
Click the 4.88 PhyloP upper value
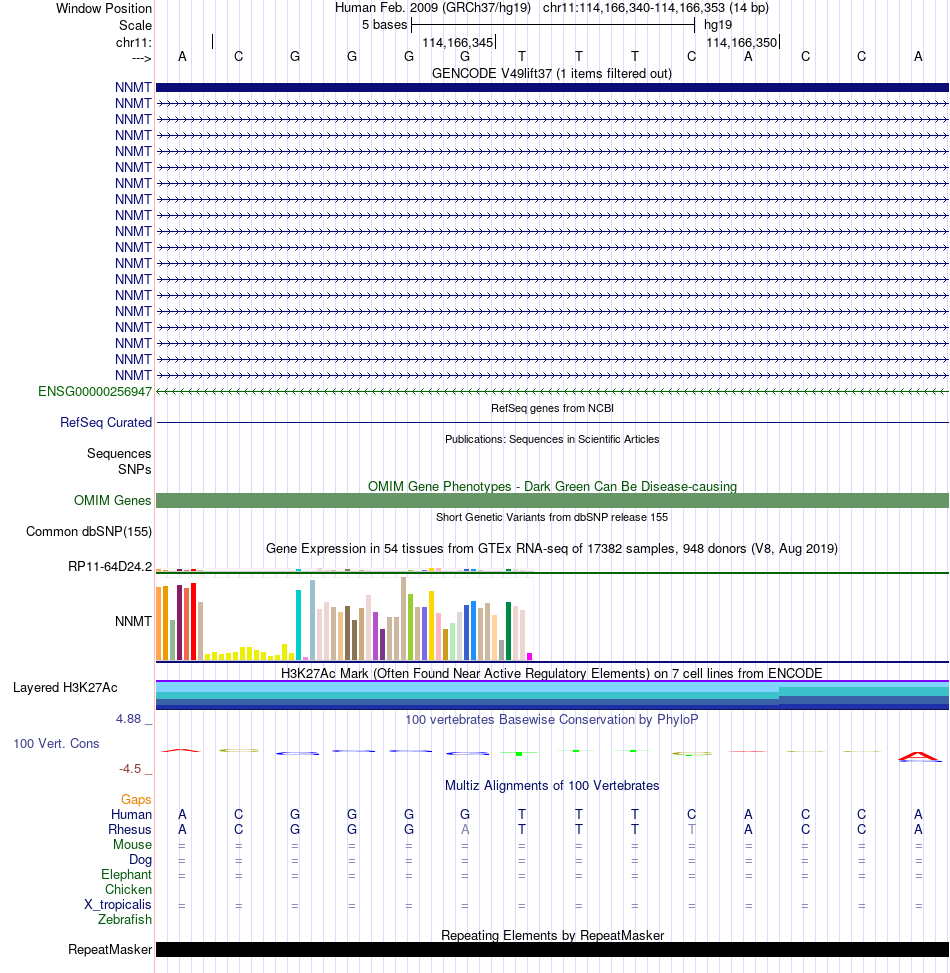click(128, 719)
